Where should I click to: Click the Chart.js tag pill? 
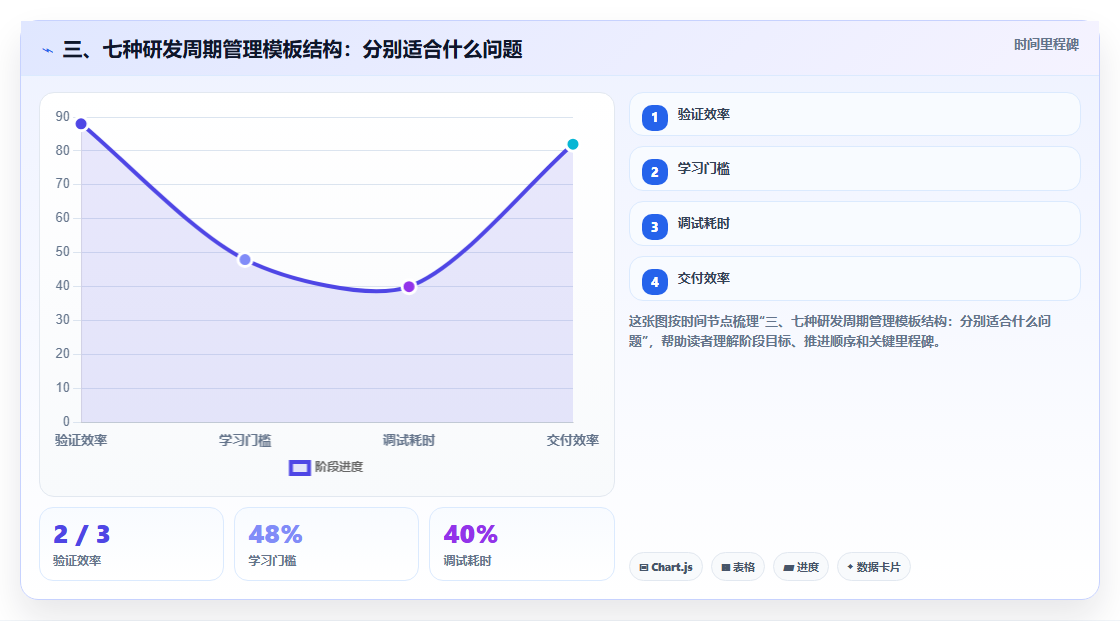tap(666, 567)
